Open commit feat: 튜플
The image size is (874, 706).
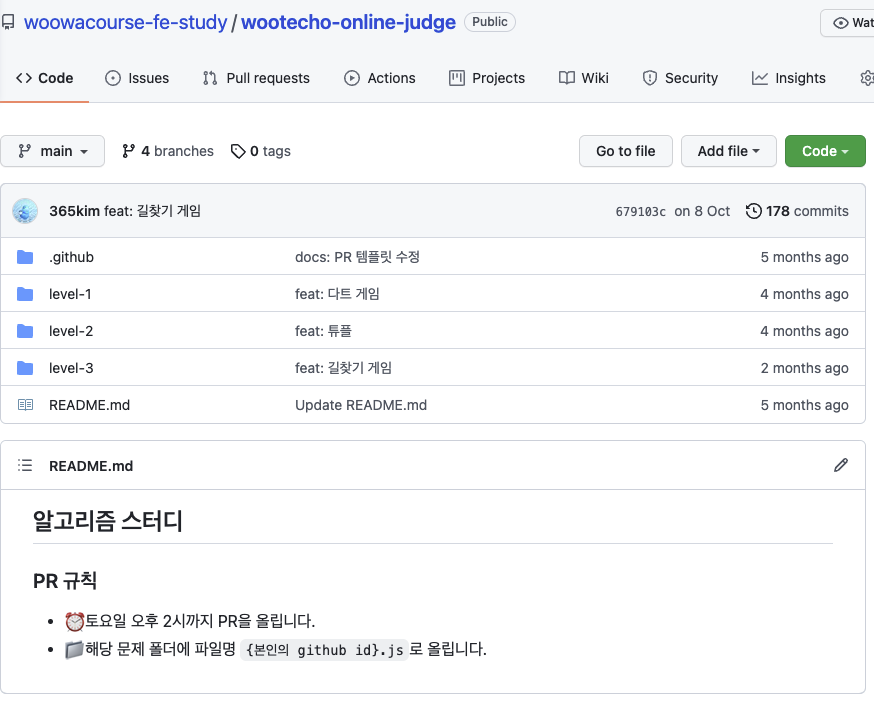click(x=323, y=331)
